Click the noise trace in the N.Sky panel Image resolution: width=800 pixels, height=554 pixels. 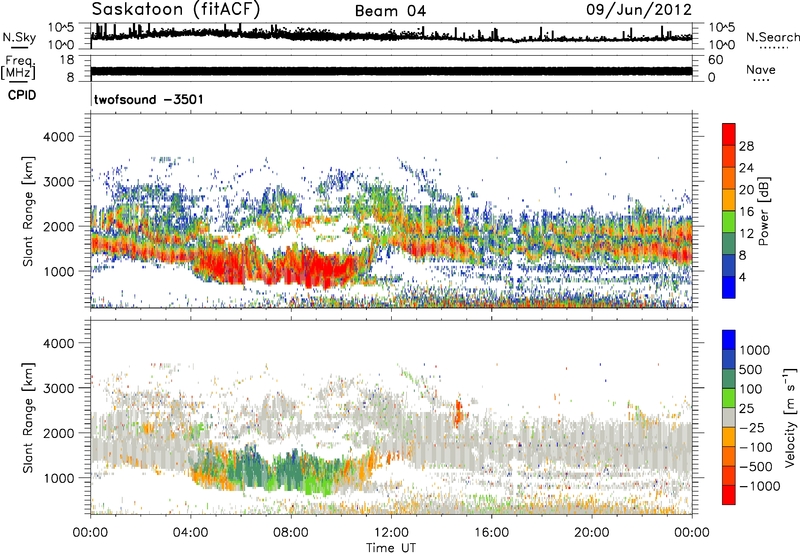click(391, 35)
